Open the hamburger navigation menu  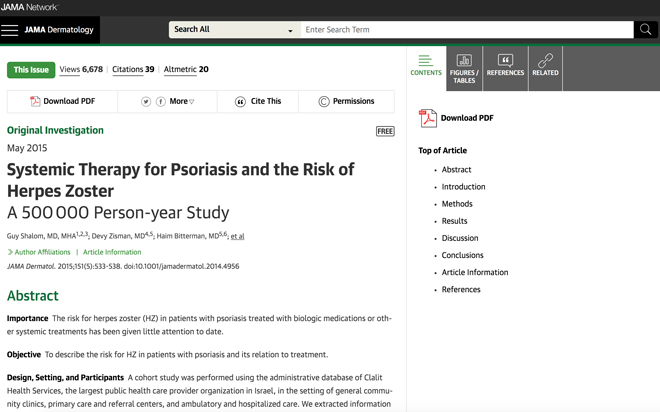9,30
